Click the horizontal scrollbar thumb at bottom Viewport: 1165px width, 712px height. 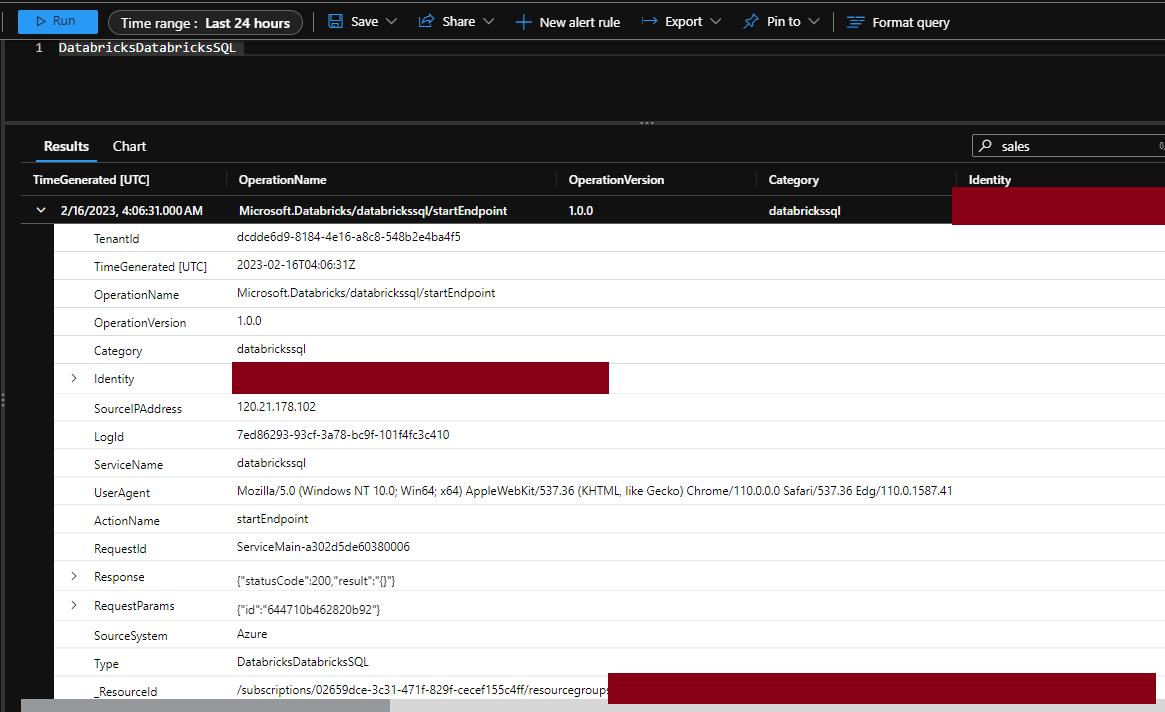click(205, 705)
